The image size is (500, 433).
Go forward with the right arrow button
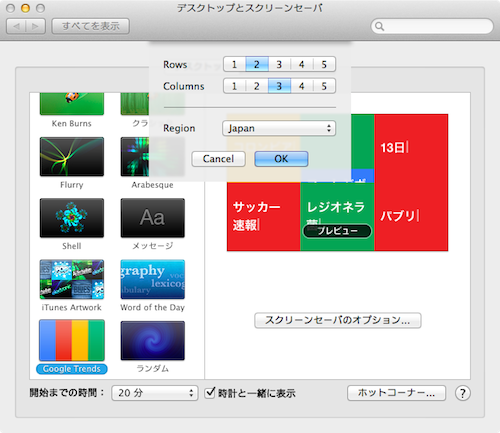[x=35, y=26]
